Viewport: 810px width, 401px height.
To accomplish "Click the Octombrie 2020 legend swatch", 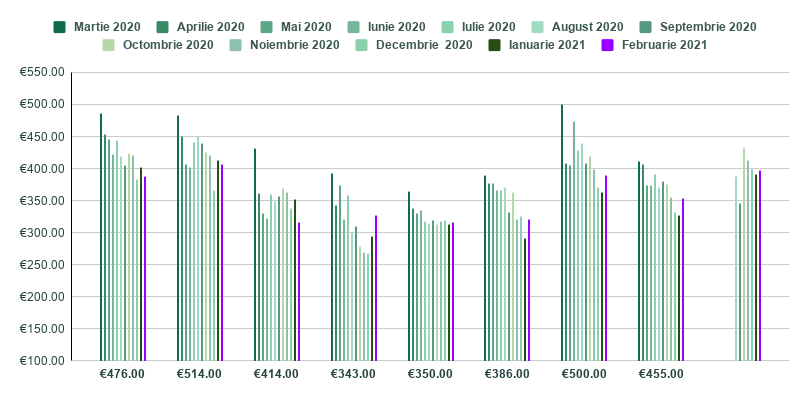I will click(109, 45).
